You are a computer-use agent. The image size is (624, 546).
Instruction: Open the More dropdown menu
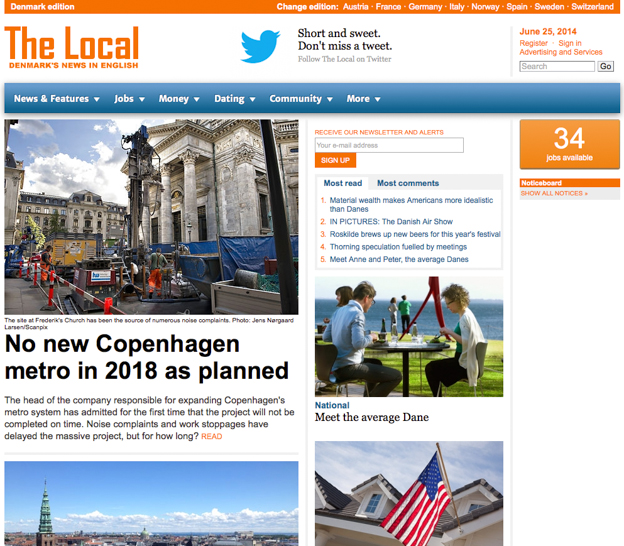[x=363, y=99]
